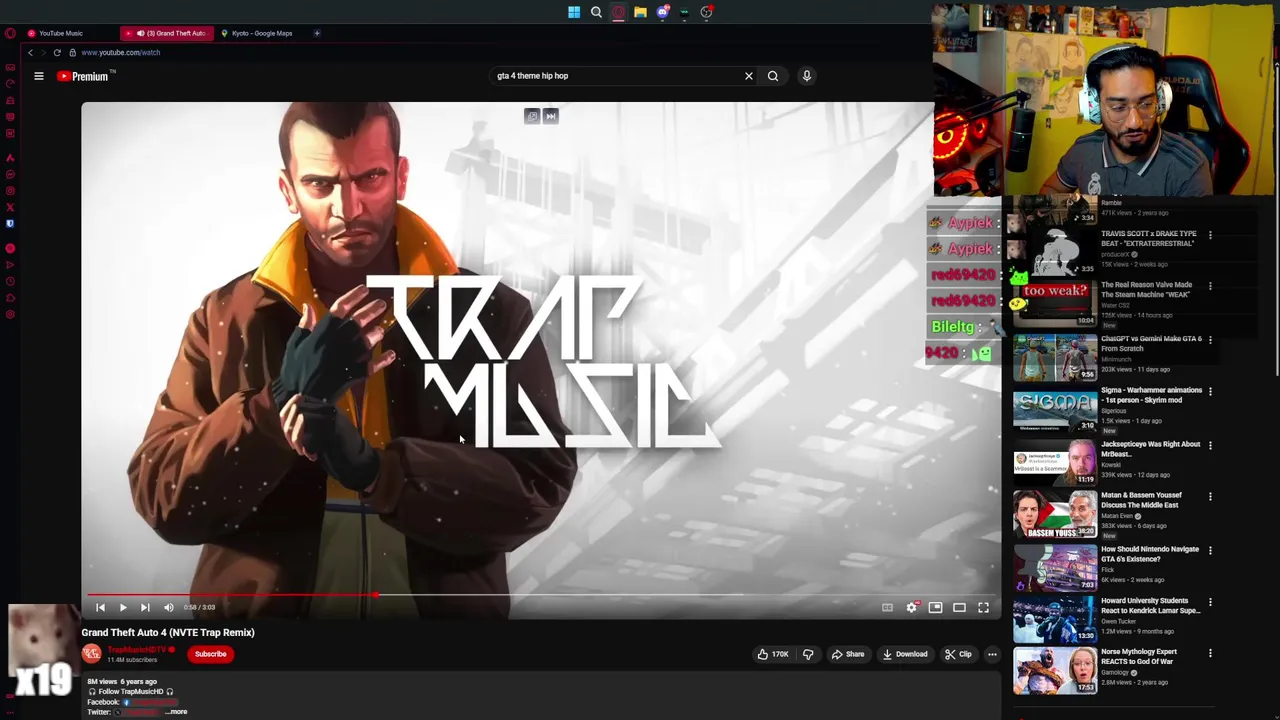
Task: Click inside the 'gta 4 theme hip hop' search field
Action: [x=615, y=76]
